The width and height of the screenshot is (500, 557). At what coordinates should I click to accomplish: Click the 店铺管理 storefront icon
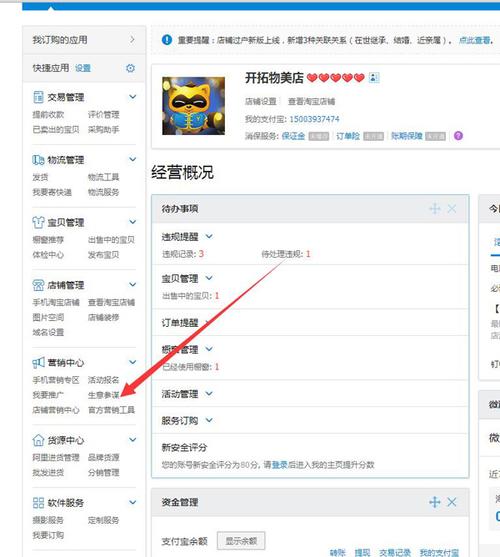38,285
